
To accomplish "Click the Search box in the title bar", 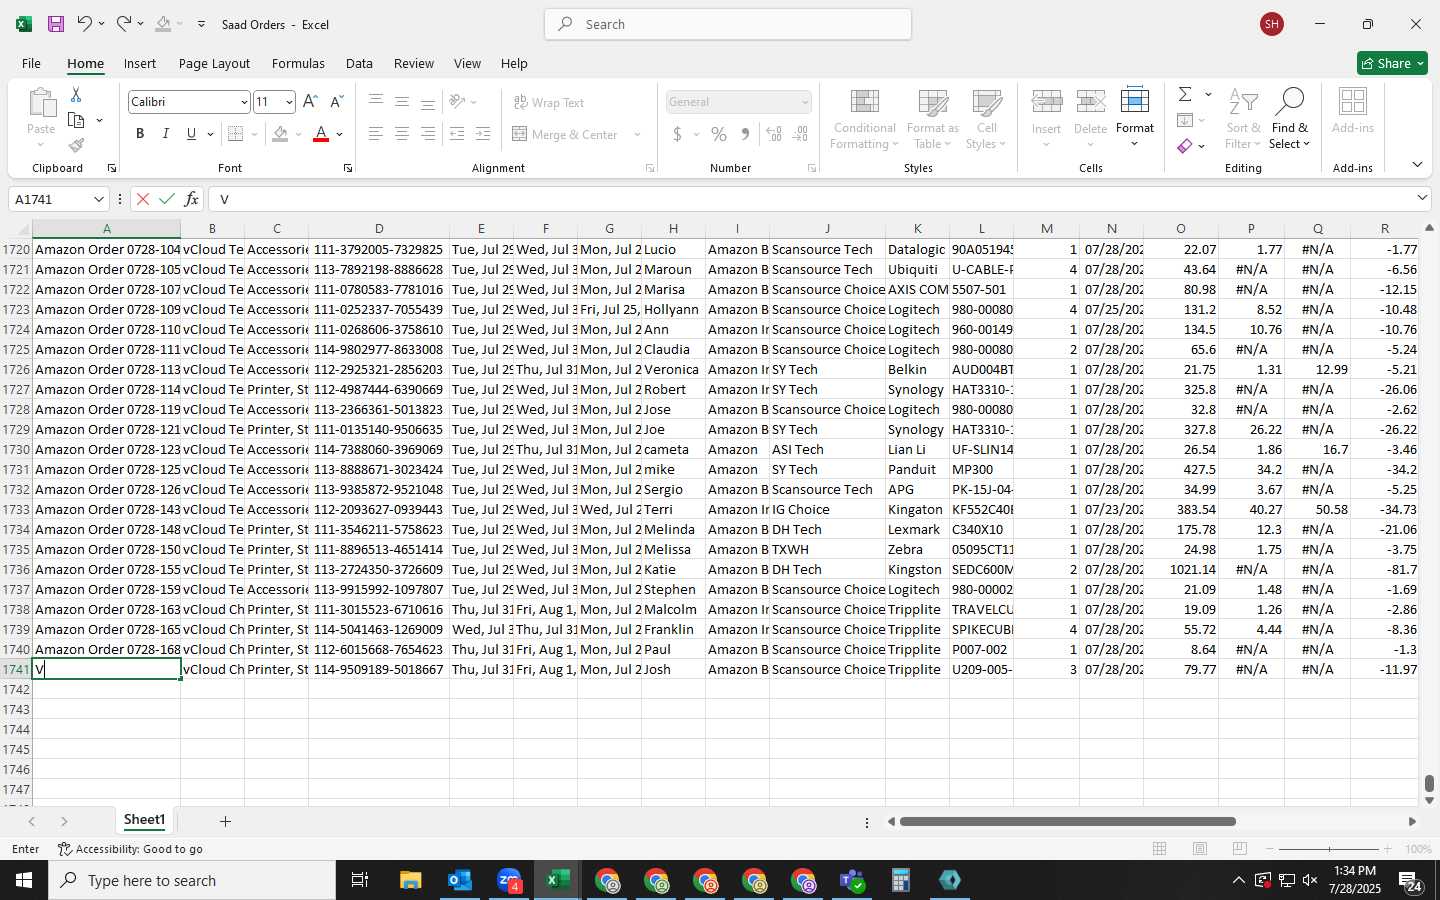I will pyautogui.click(x=728, y=24).
